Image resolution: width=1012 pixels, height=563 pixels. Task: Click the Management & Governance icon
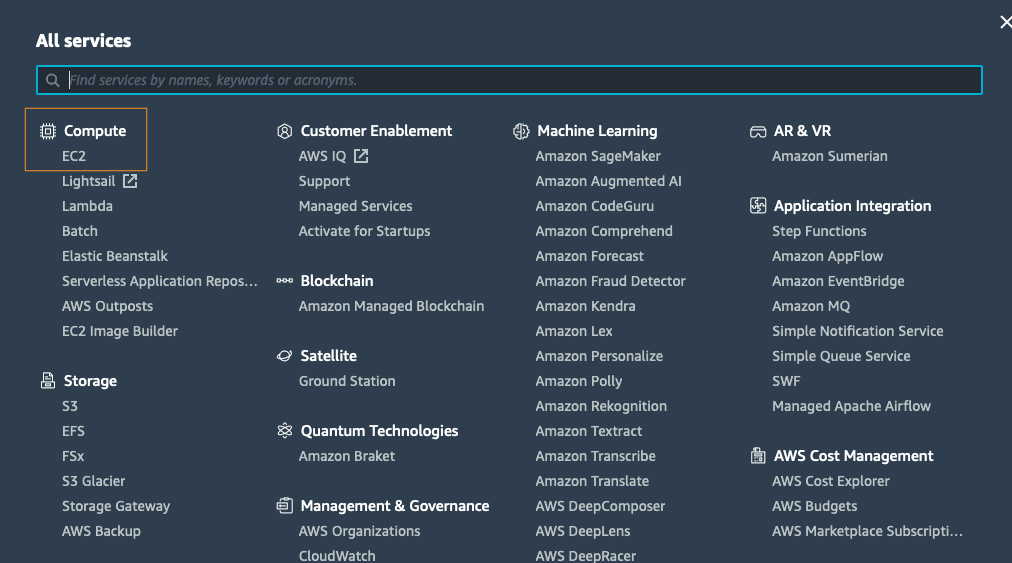(284, 506)
